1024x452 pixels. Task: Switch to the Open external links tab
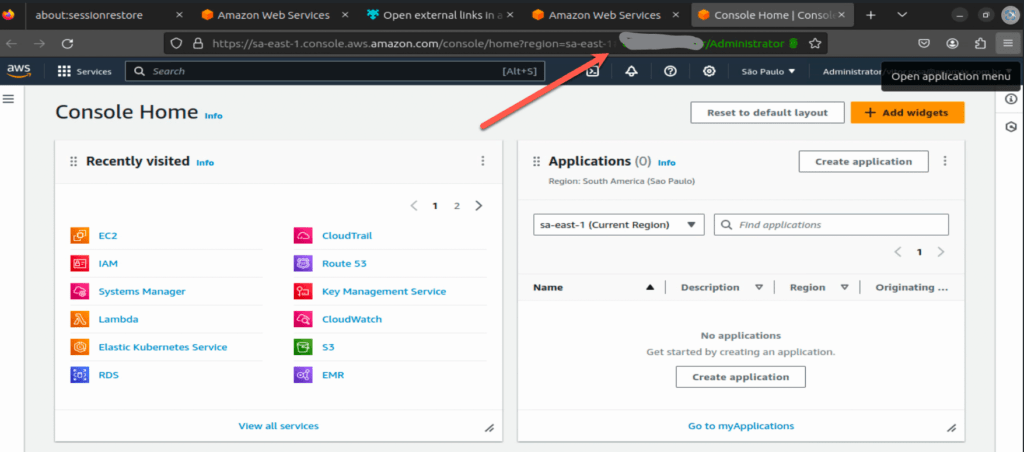pyautogui.click(x=441, y=14)
